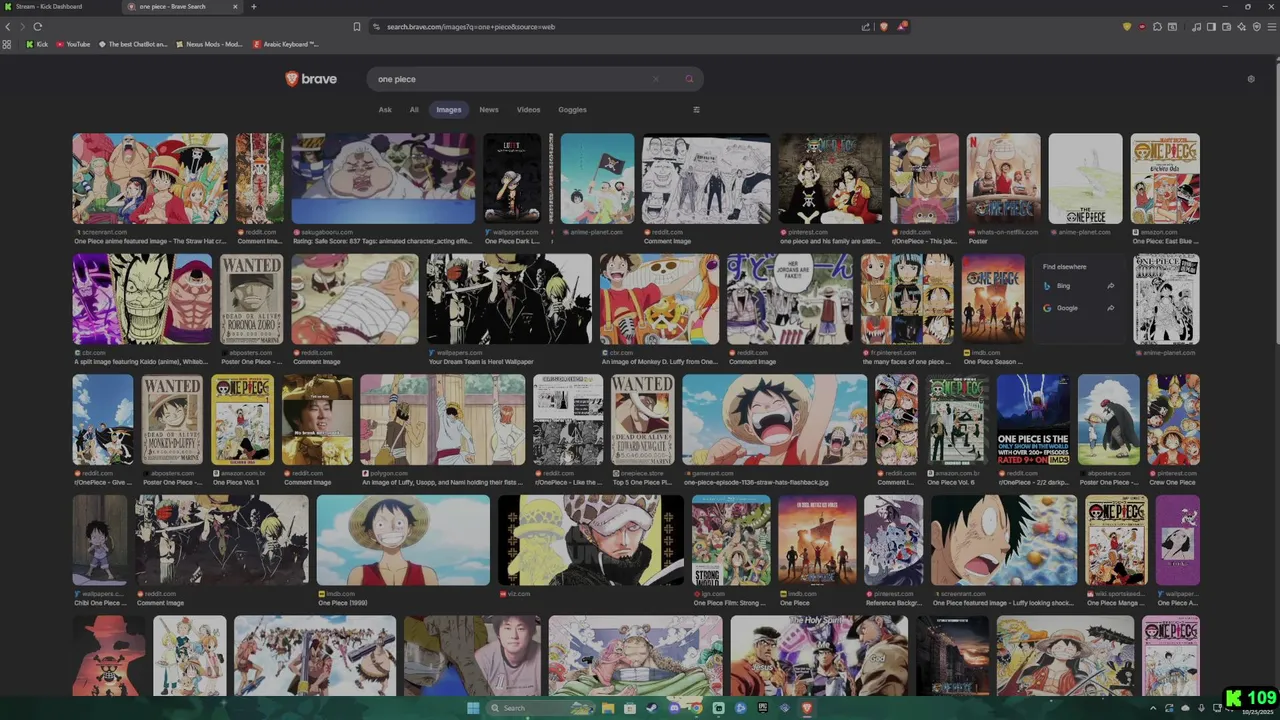Open 'The best ChatBot' bookmark

pyautogui.click(x=132, y=44)
